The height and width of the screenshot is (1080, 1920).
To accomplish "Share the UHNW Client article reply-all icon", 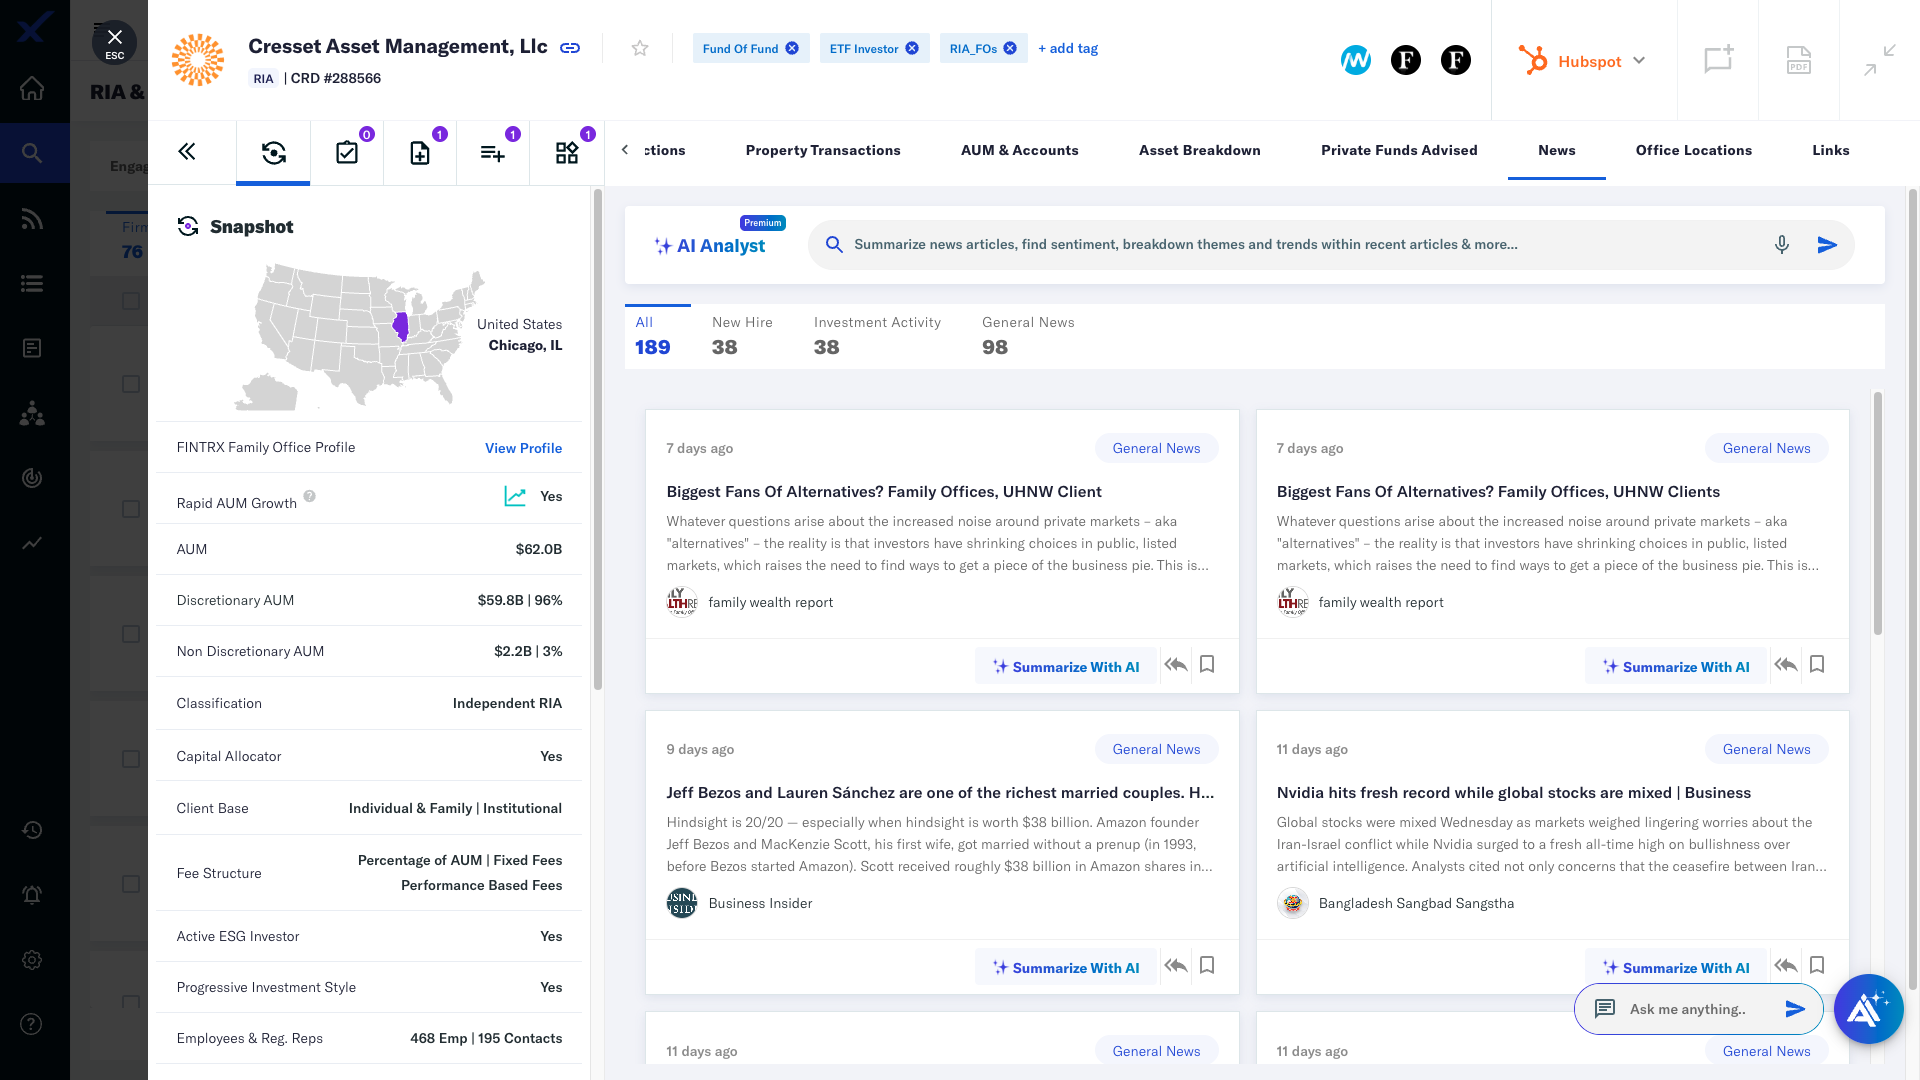I will click(x=1176, y=665).
